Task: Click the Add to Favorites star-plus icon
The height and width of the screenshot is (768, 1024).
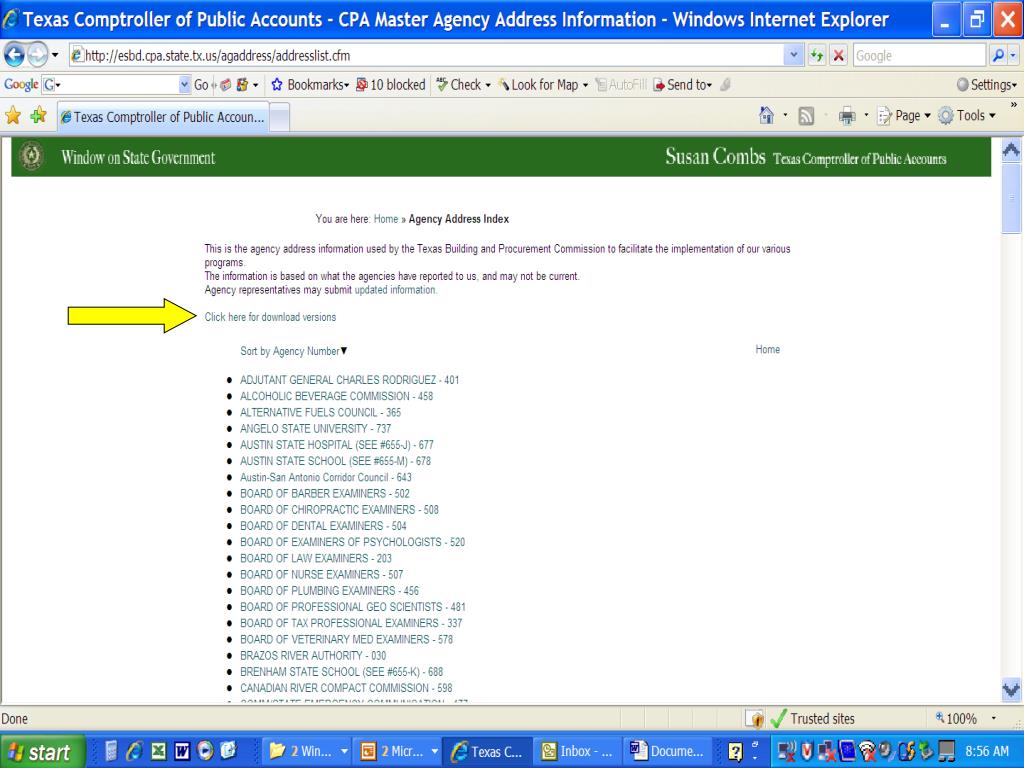Action: 39,116
